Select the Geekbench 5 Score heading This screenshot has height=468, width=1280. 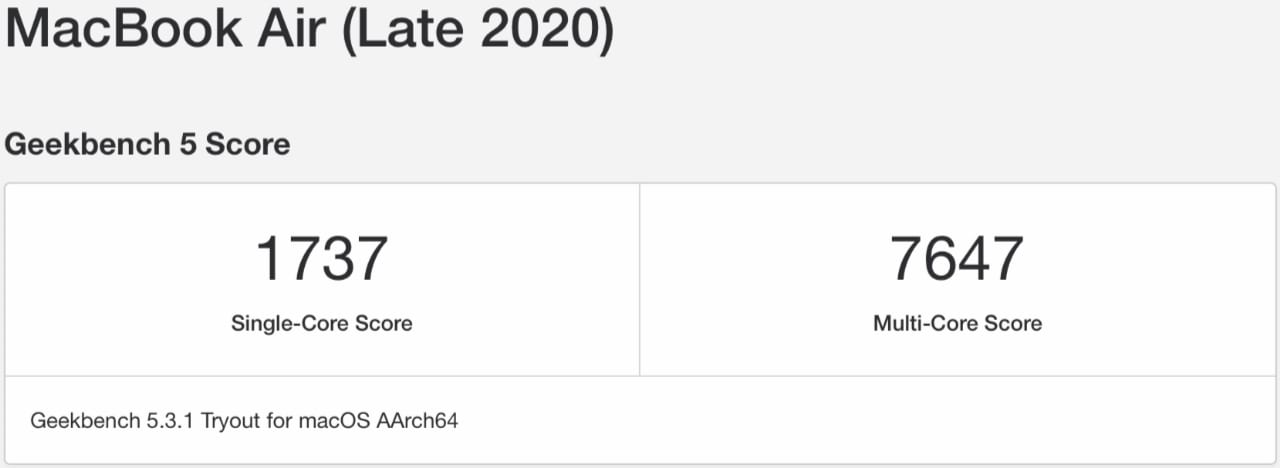pos(148,144)
